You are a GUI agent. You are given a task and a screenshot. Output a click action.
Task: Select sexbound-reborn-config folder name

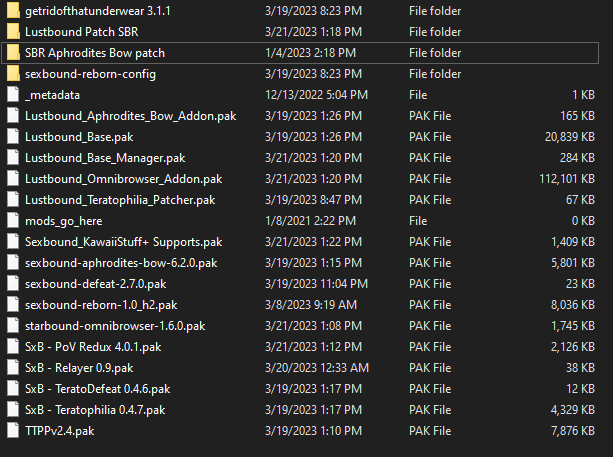tap(90, 74)
